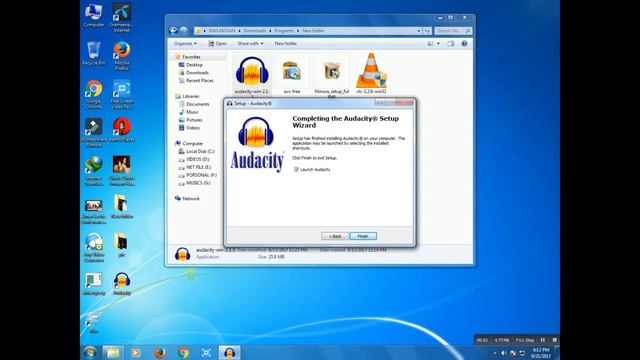
Task: Click Windows Media Player in the taskbar
Action: click(136, 352)
